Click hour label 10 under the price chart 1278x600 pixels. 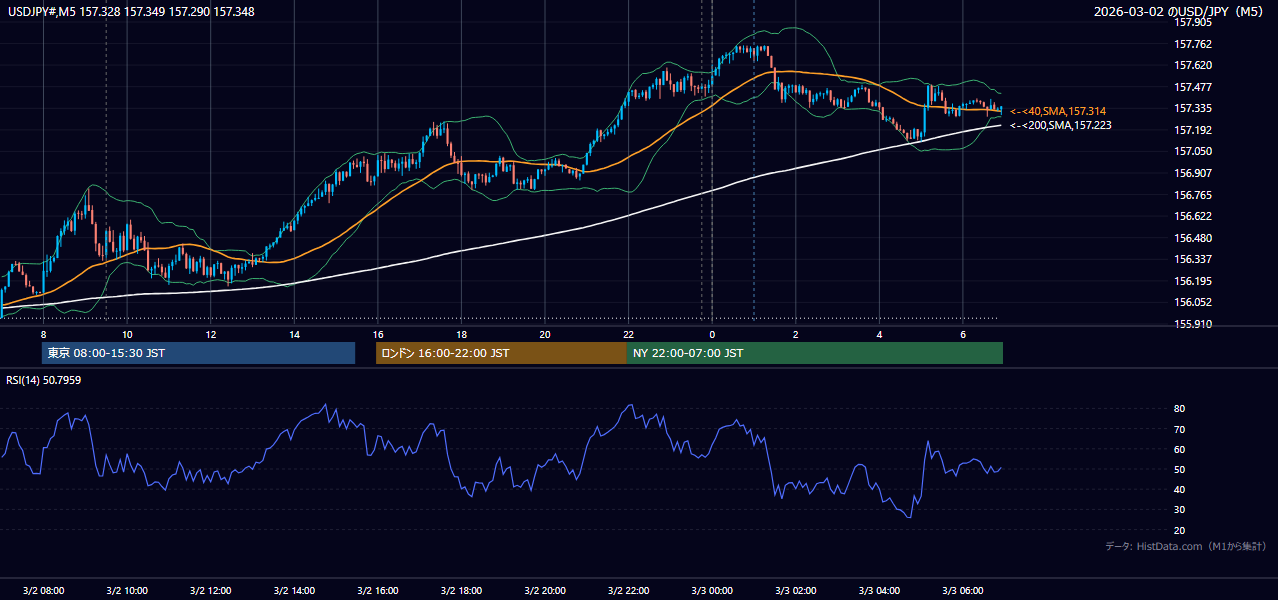tap(127, 334)
